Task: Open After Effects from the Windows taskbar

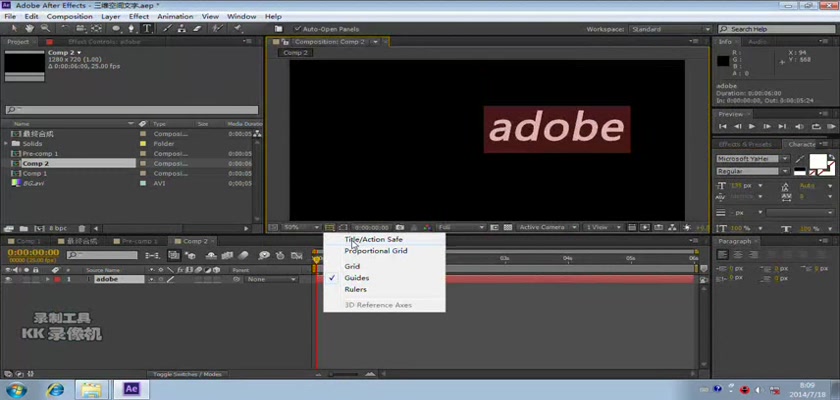Action: [132, 389]
